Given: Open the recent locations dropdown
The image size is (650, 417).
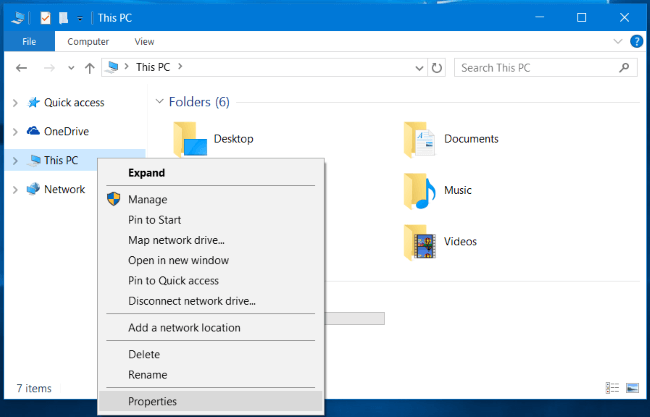Looking at the screenshot, I should click(x=71, y=68).
